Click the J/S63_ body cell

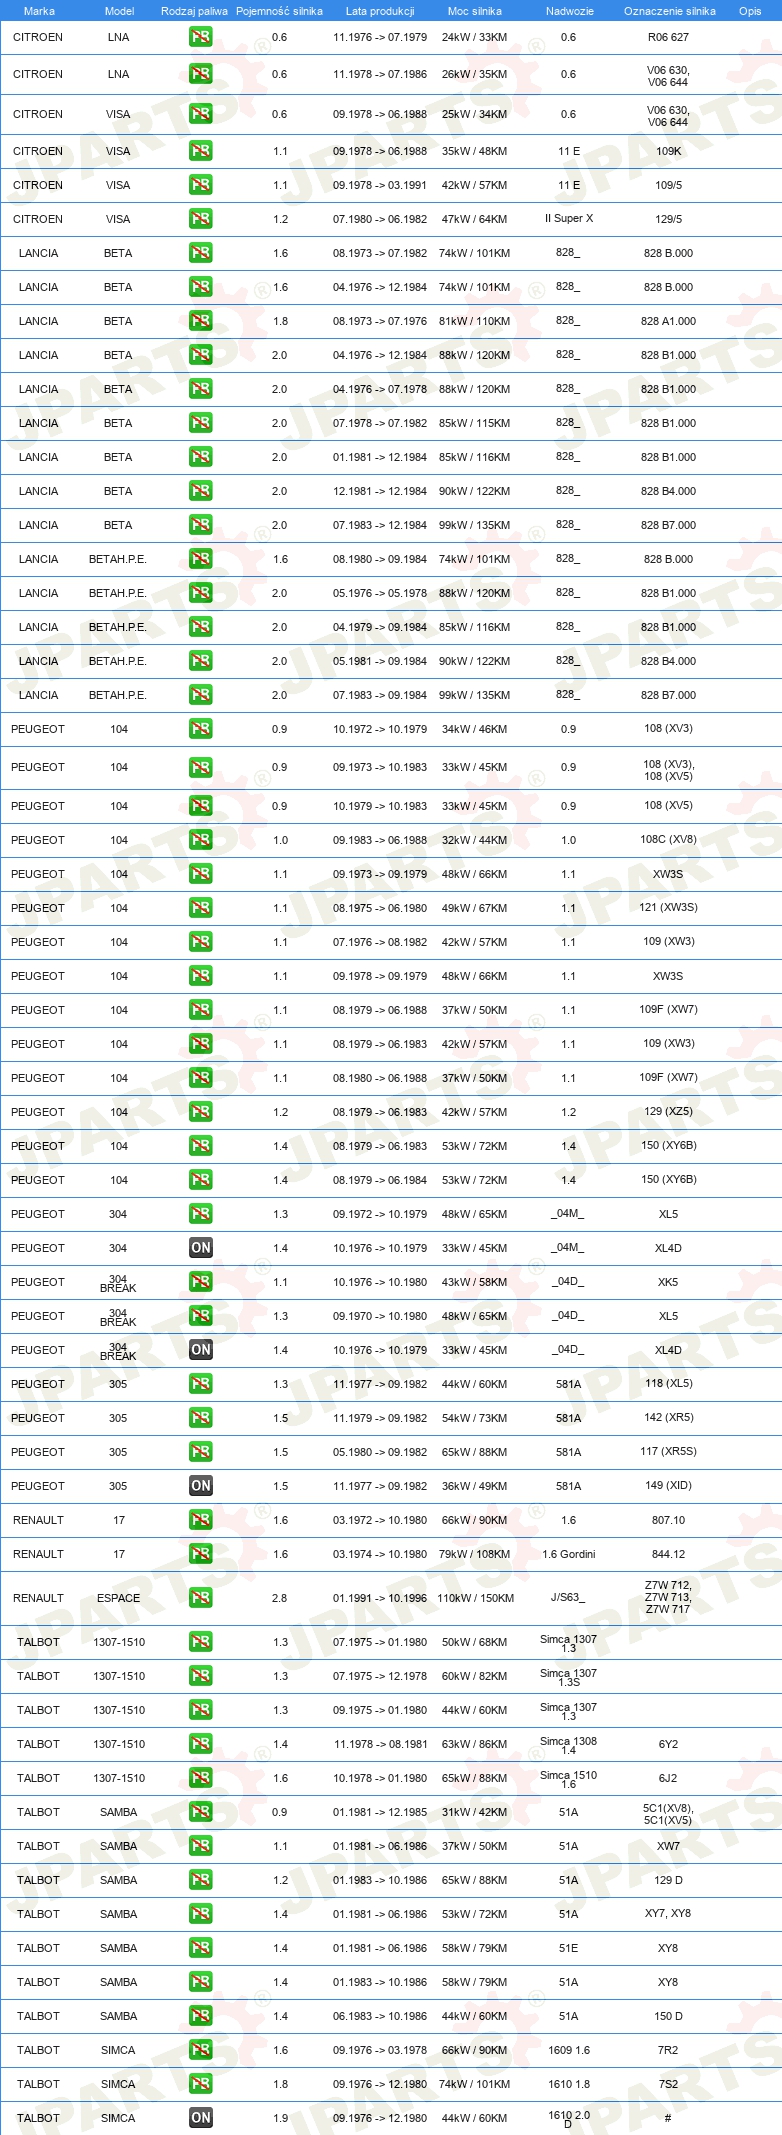point(569,1598)
